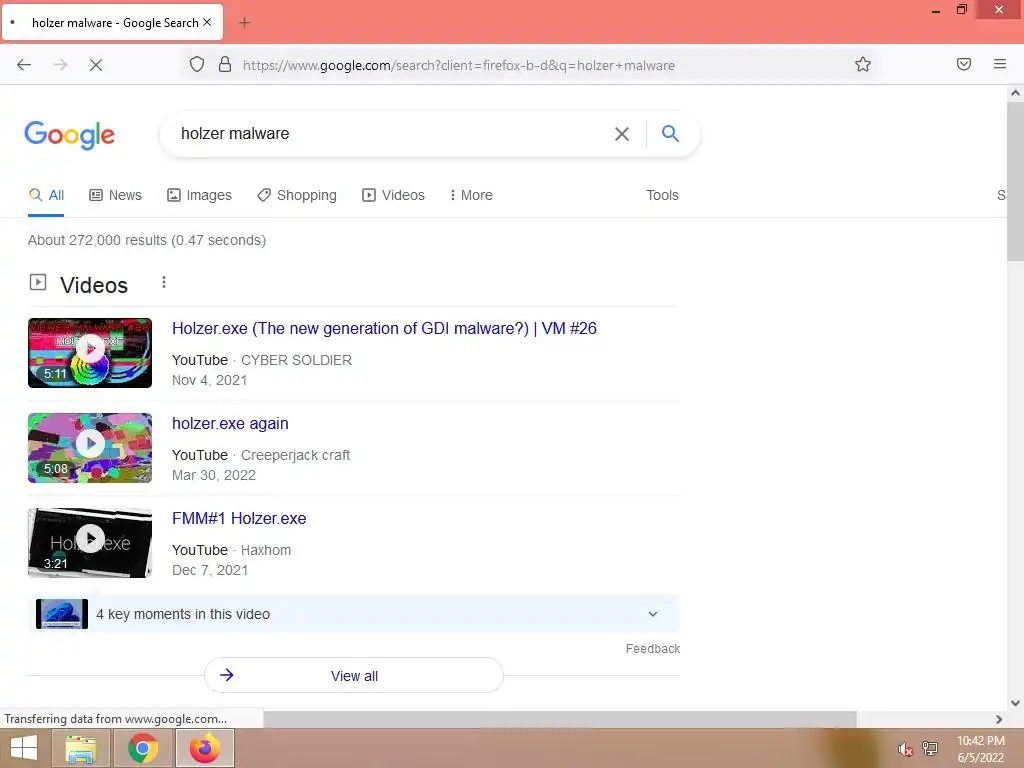Open the search Tools button
Image resolution: width=1024 pixels, height=768 pixels.
point(662,195)
